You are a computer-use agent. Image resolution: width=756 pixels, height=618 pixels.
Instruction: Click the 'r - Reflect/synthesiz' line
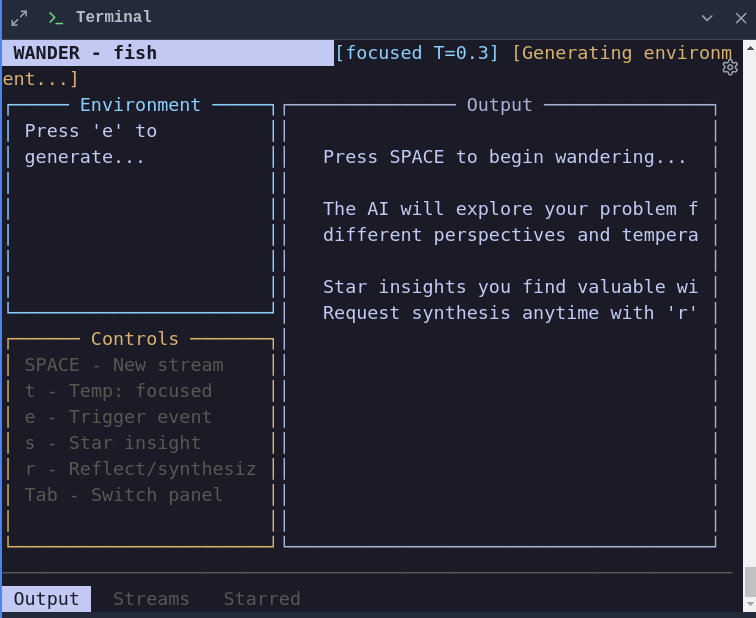coord(140,469)
